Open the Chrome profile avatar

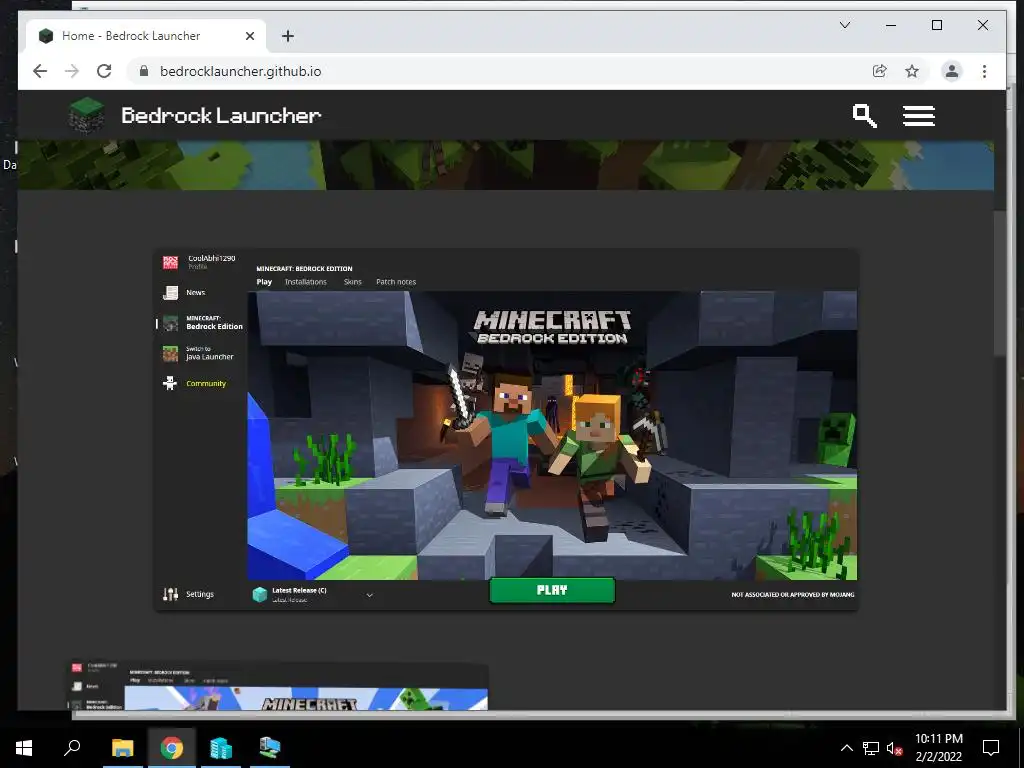click(x=952, y=71)
